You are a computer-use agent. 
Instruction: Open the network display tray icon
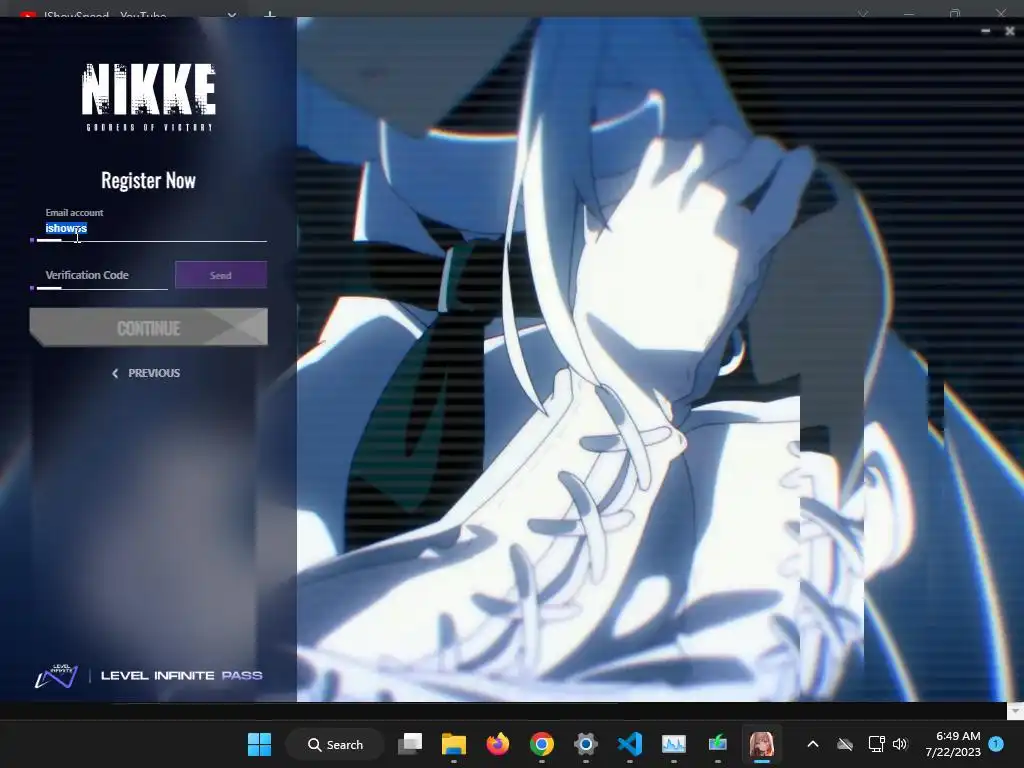[876, 744]
